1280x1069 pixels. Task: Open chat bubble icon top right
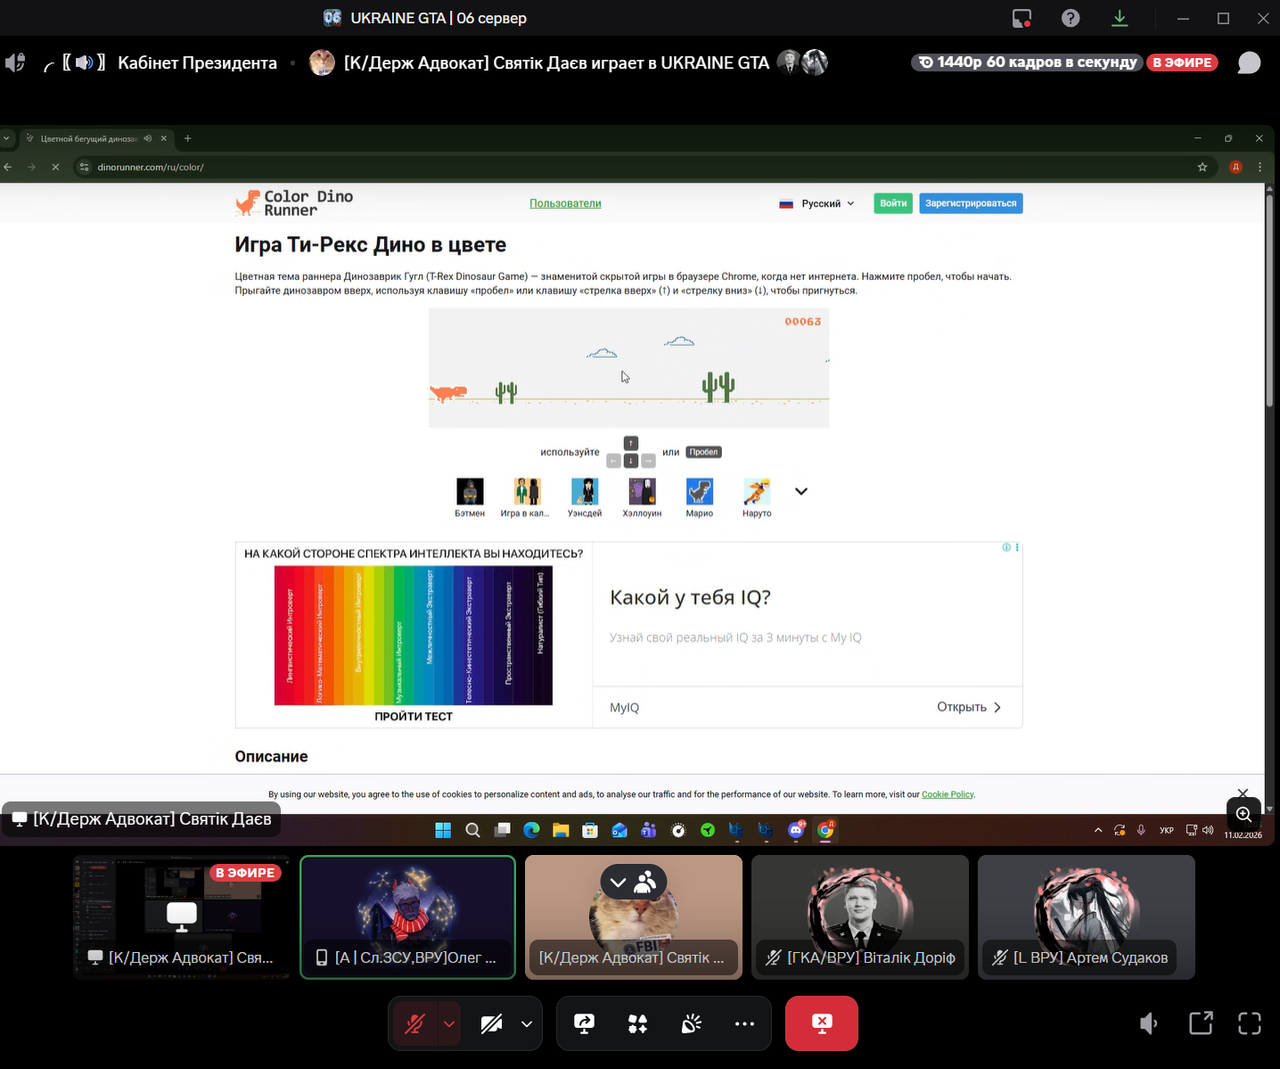1249,62
